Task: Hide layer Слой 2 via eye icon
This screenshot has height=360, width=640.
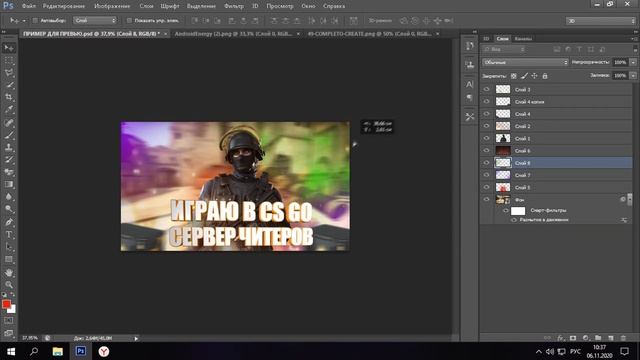Action: click(x=486, y=126)
